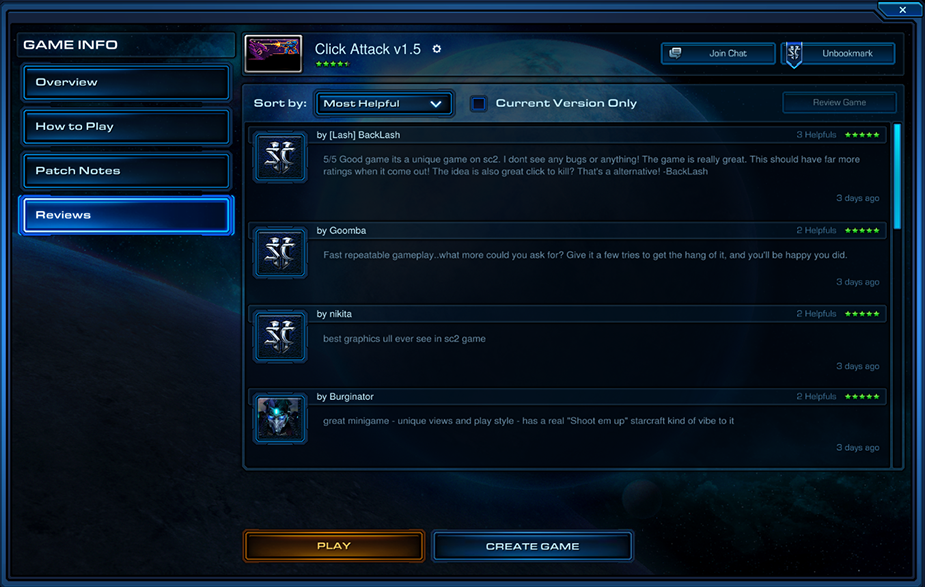Open Burginator's Protoss portrait avatar
925x587 pixels.
[x=280, y=419]
